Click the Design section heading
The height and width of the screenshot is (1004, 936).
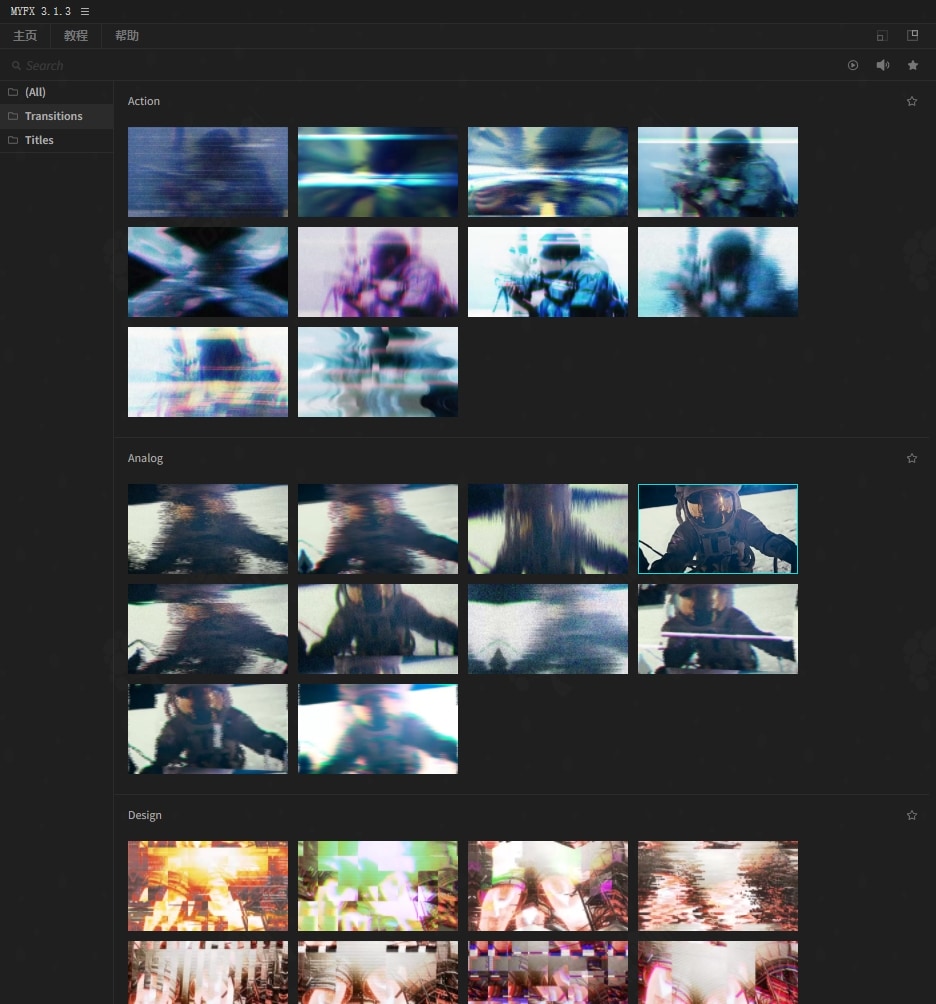click(145, 815)
